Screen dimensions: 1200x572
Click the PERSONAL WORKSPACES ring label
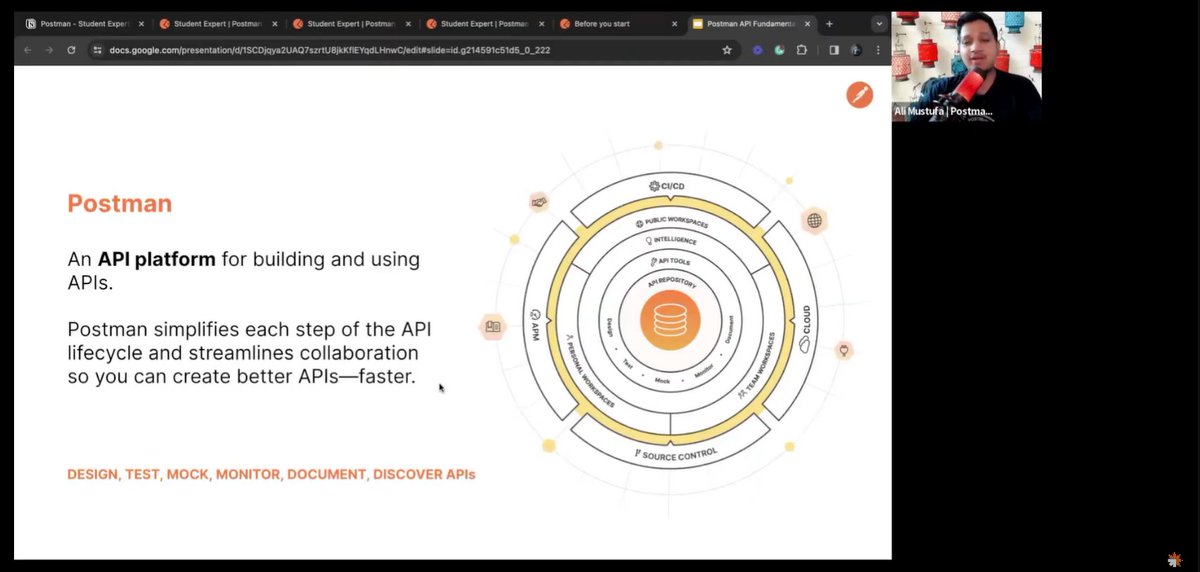(x=588, y=372)
